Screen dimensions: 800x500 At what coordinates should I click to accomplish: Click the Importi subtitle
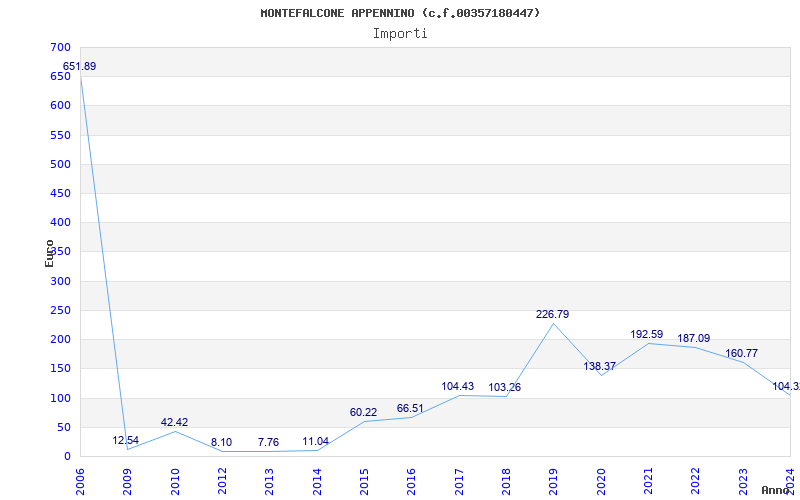point(400,33)
